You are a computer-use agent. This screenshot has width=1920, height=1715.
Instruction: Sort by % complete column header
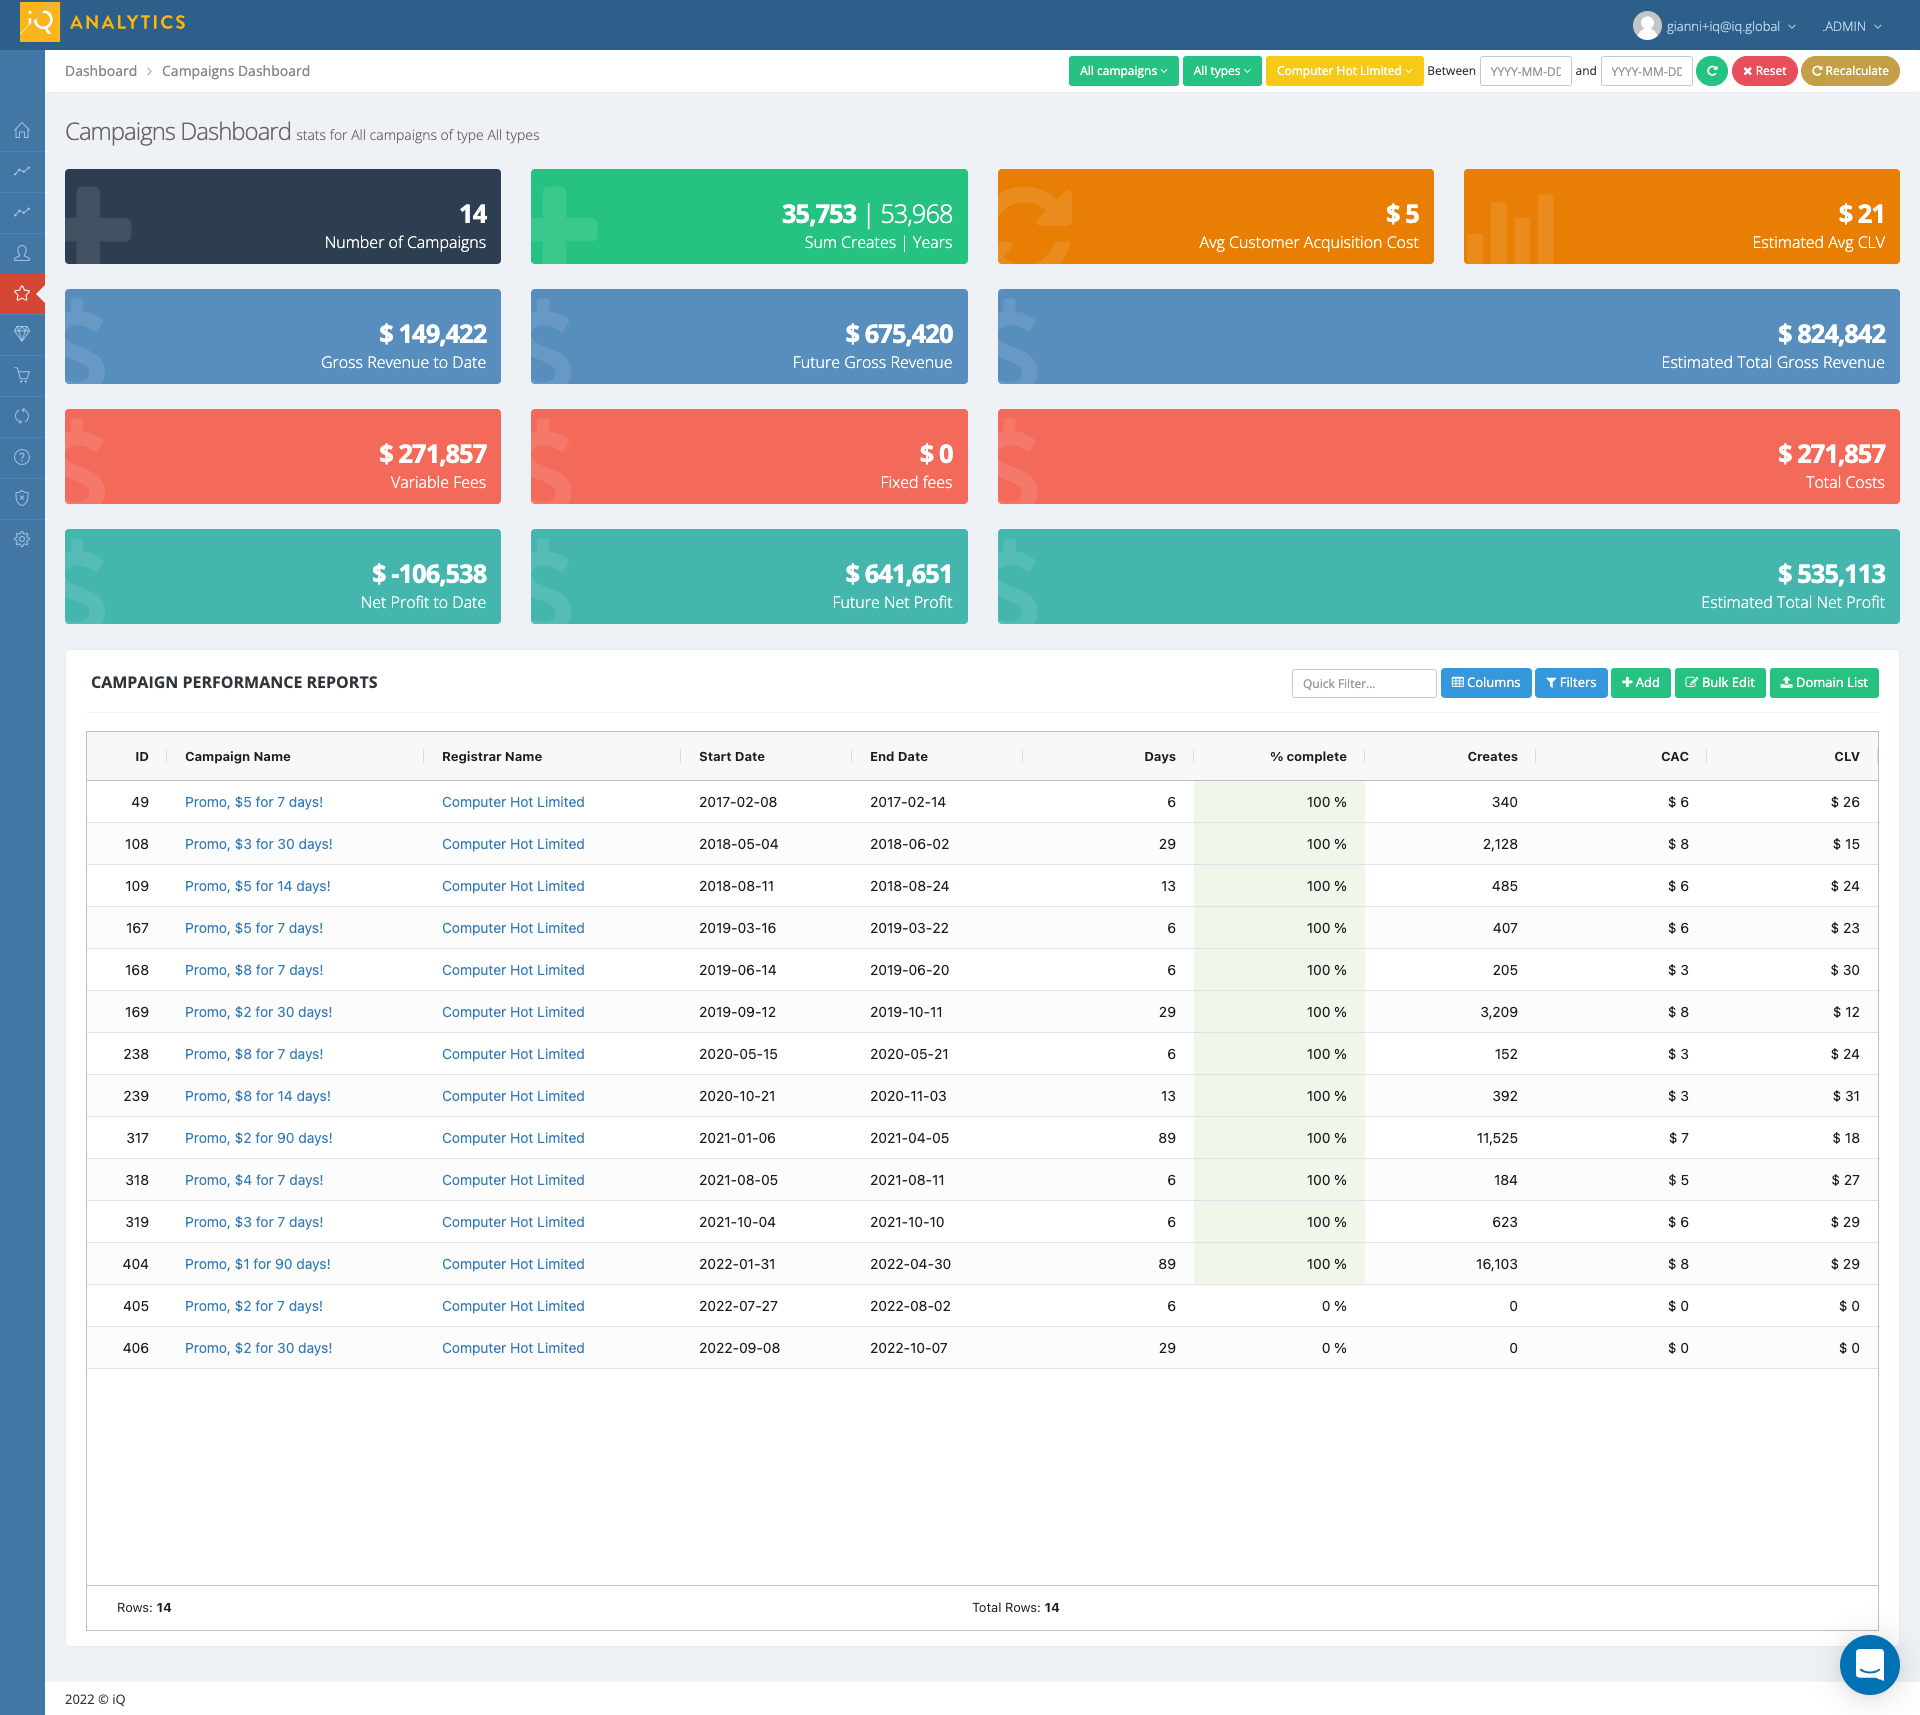(x=1308, y=757)
